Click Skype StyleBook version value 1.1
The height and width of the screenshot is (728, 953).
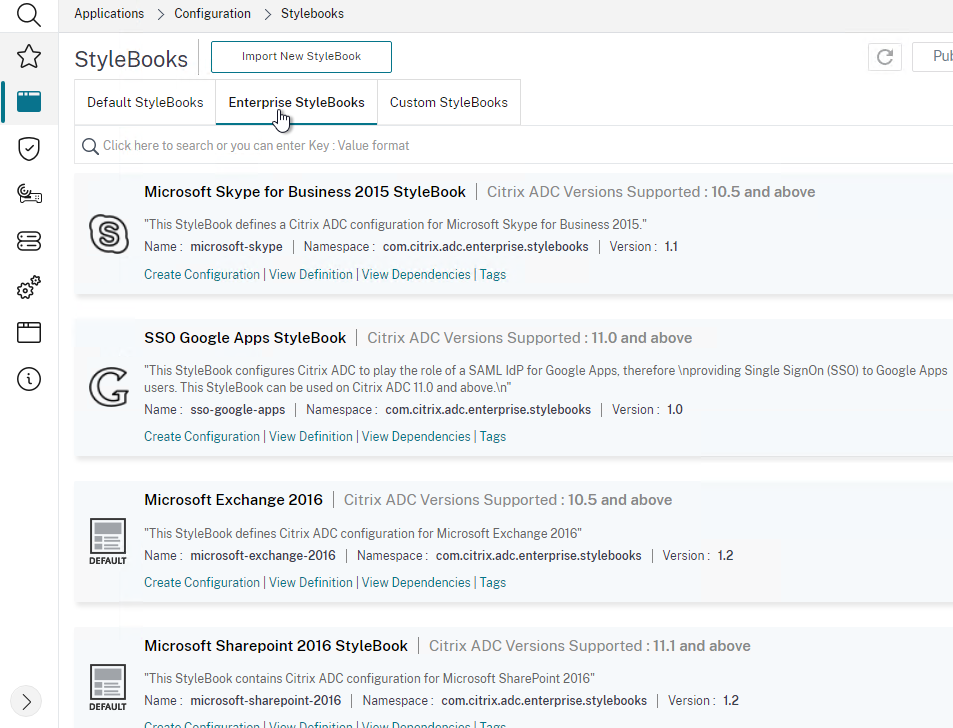pyautogui.click(x=671, y=247)
